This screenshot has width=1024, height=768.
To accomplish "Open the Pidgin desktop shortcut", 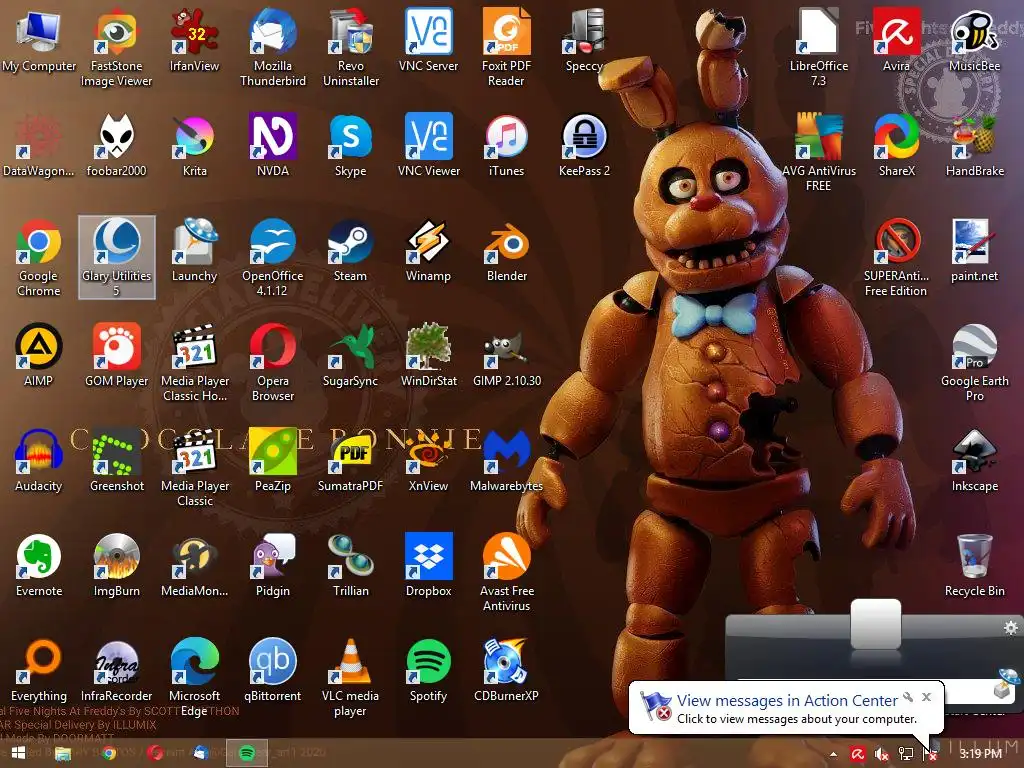I will tap(273, 566).
